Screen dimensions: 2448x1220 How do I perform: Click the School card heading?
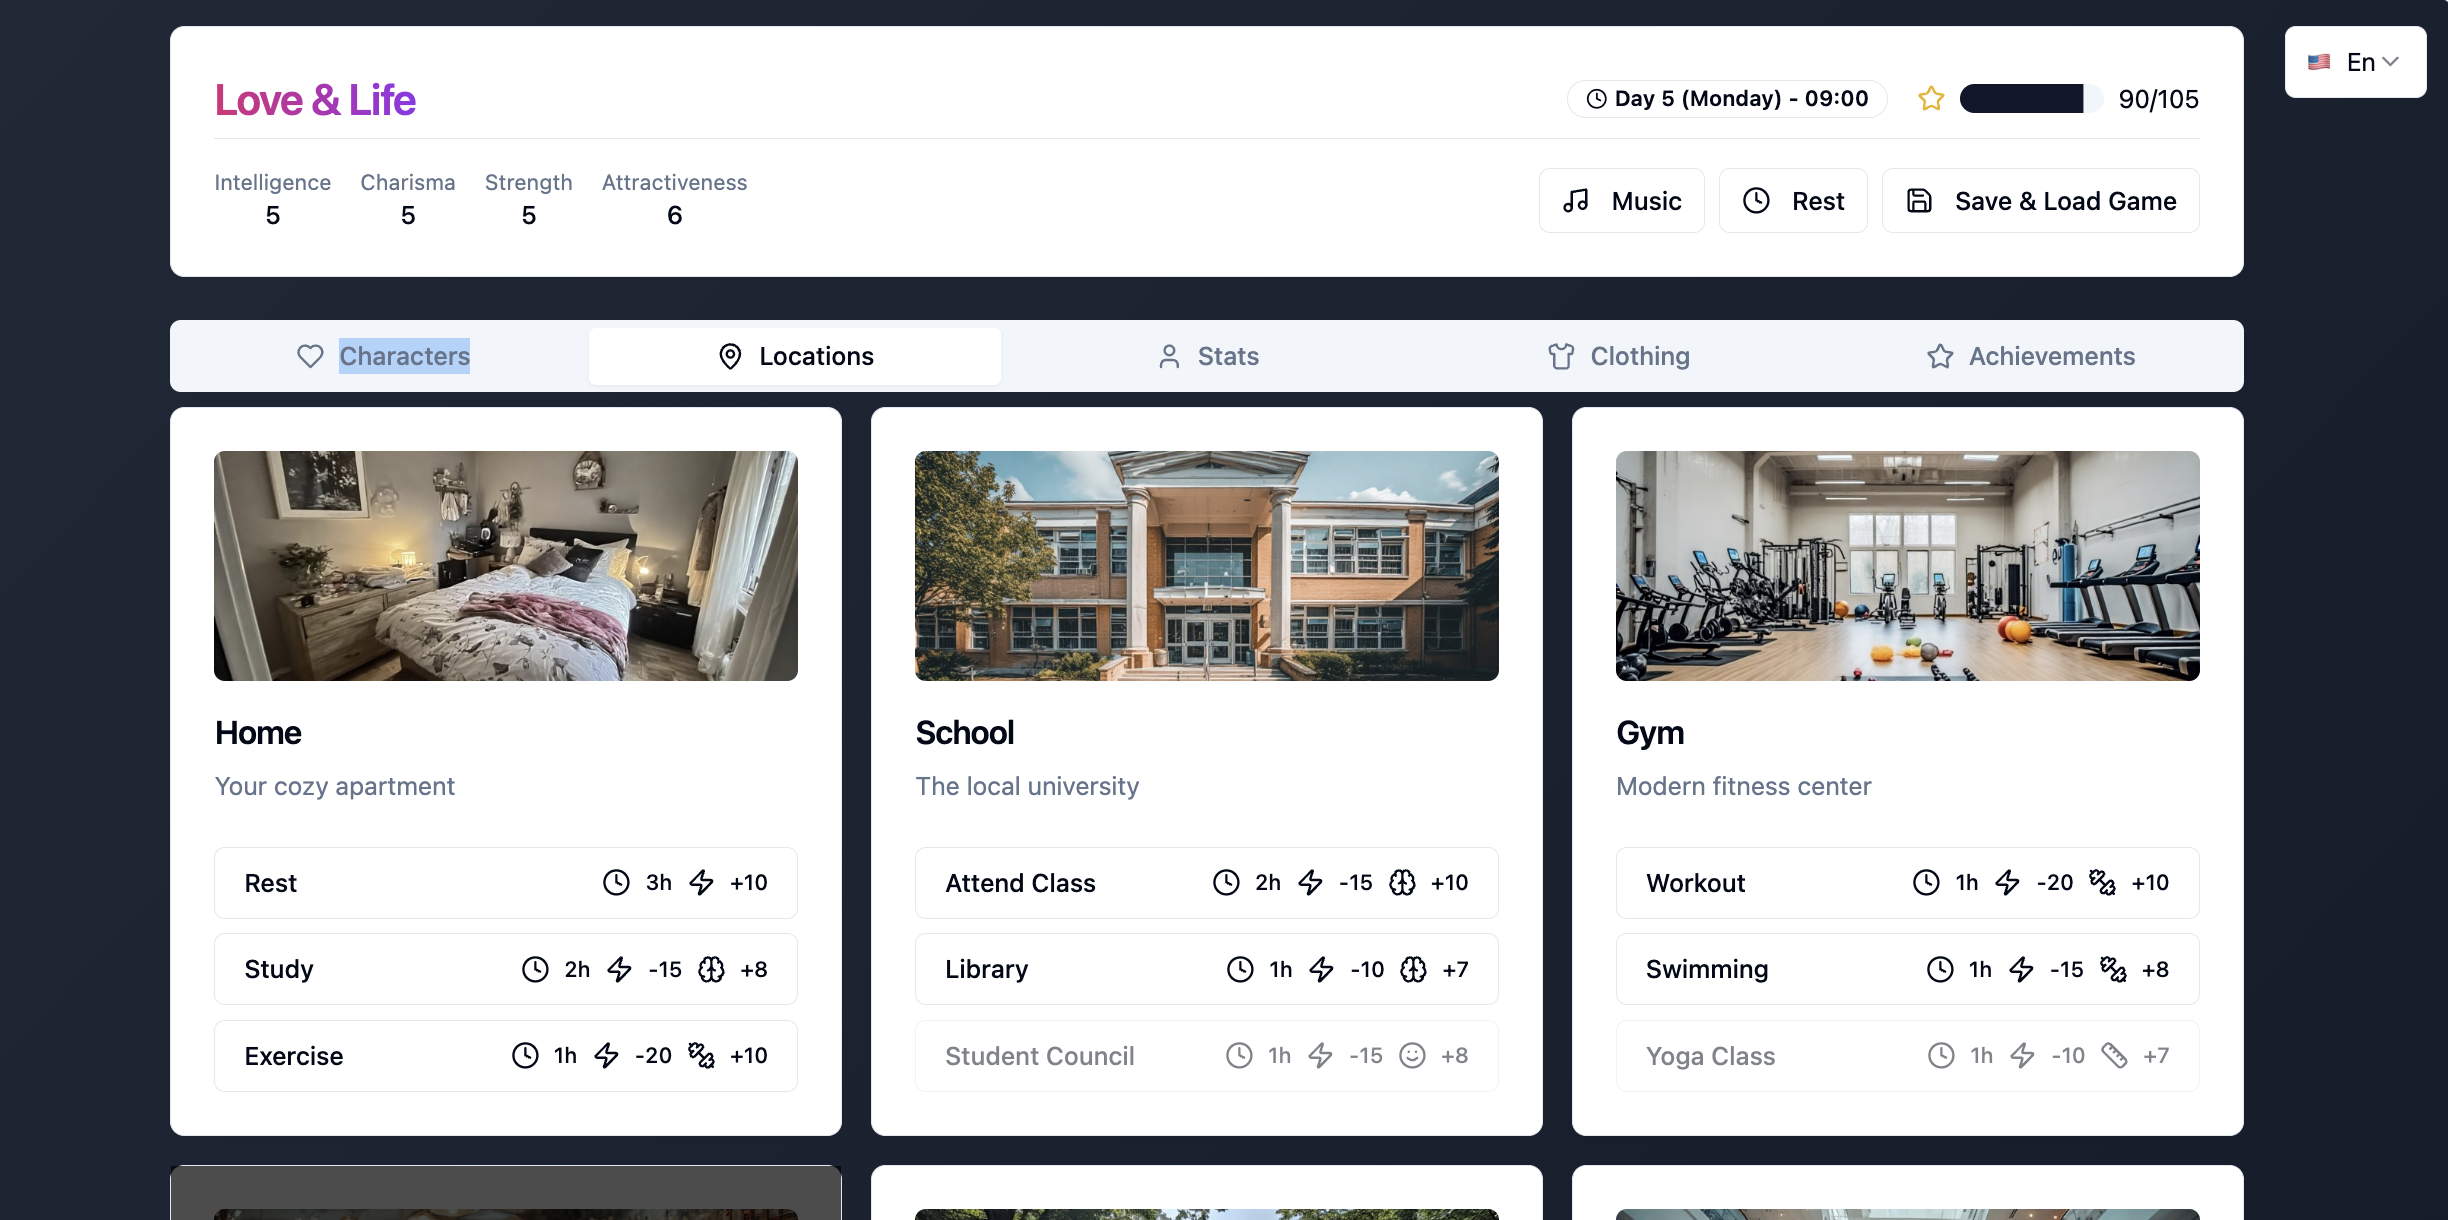point(965,733)
